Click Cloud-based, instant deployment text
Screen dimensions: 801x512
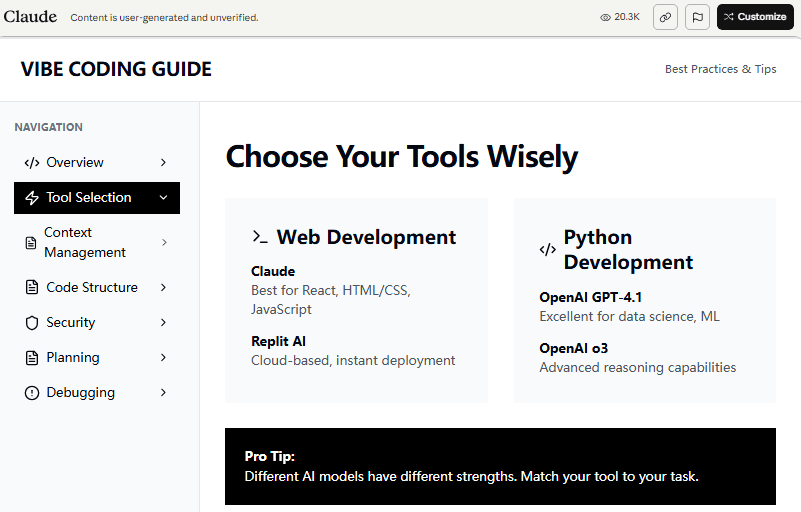point(353,361)
